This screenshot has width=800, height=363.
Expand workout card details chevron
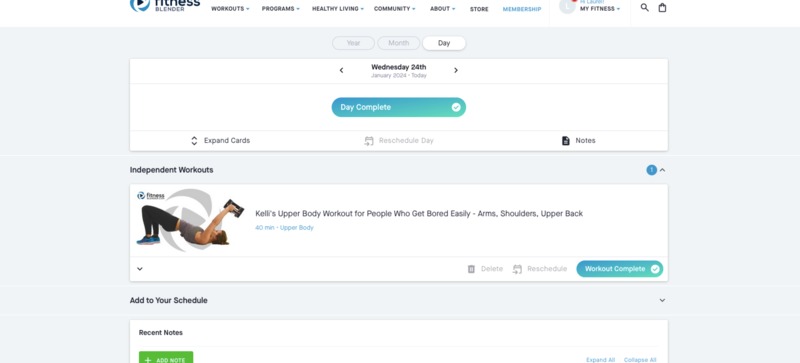click(x=140, y=269)
